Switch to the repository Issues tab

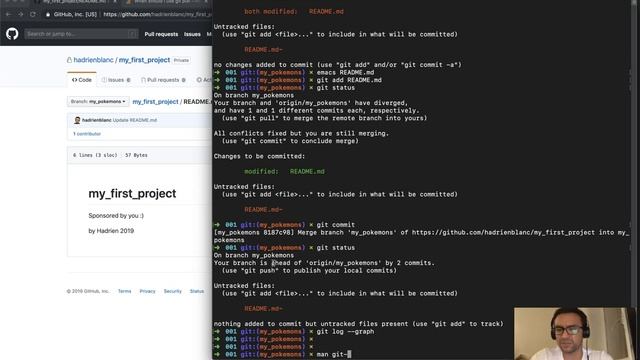[x=116, y=80]
